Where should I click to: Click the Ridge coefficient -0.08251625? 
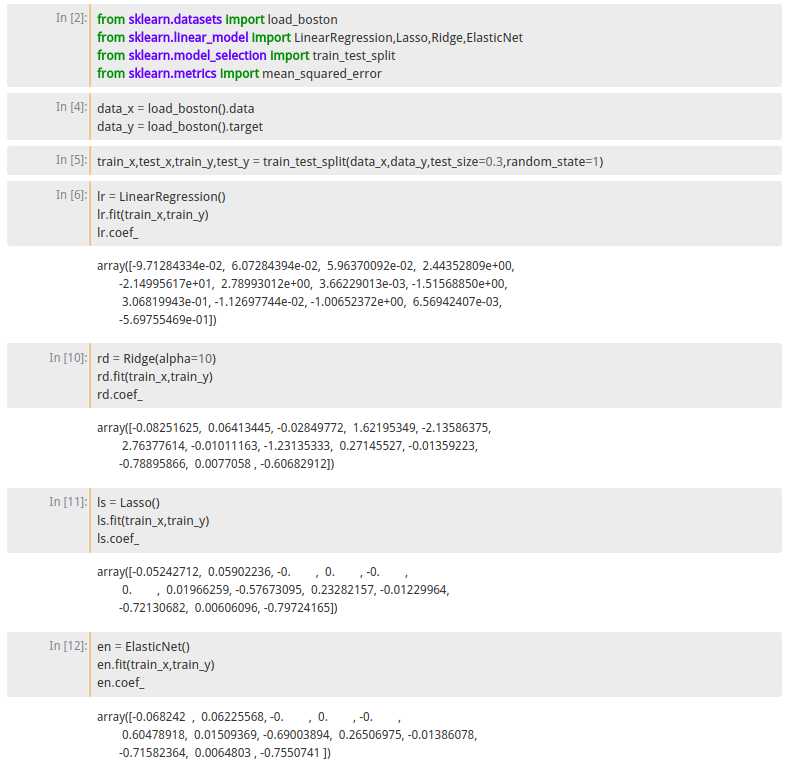point(165,428)
